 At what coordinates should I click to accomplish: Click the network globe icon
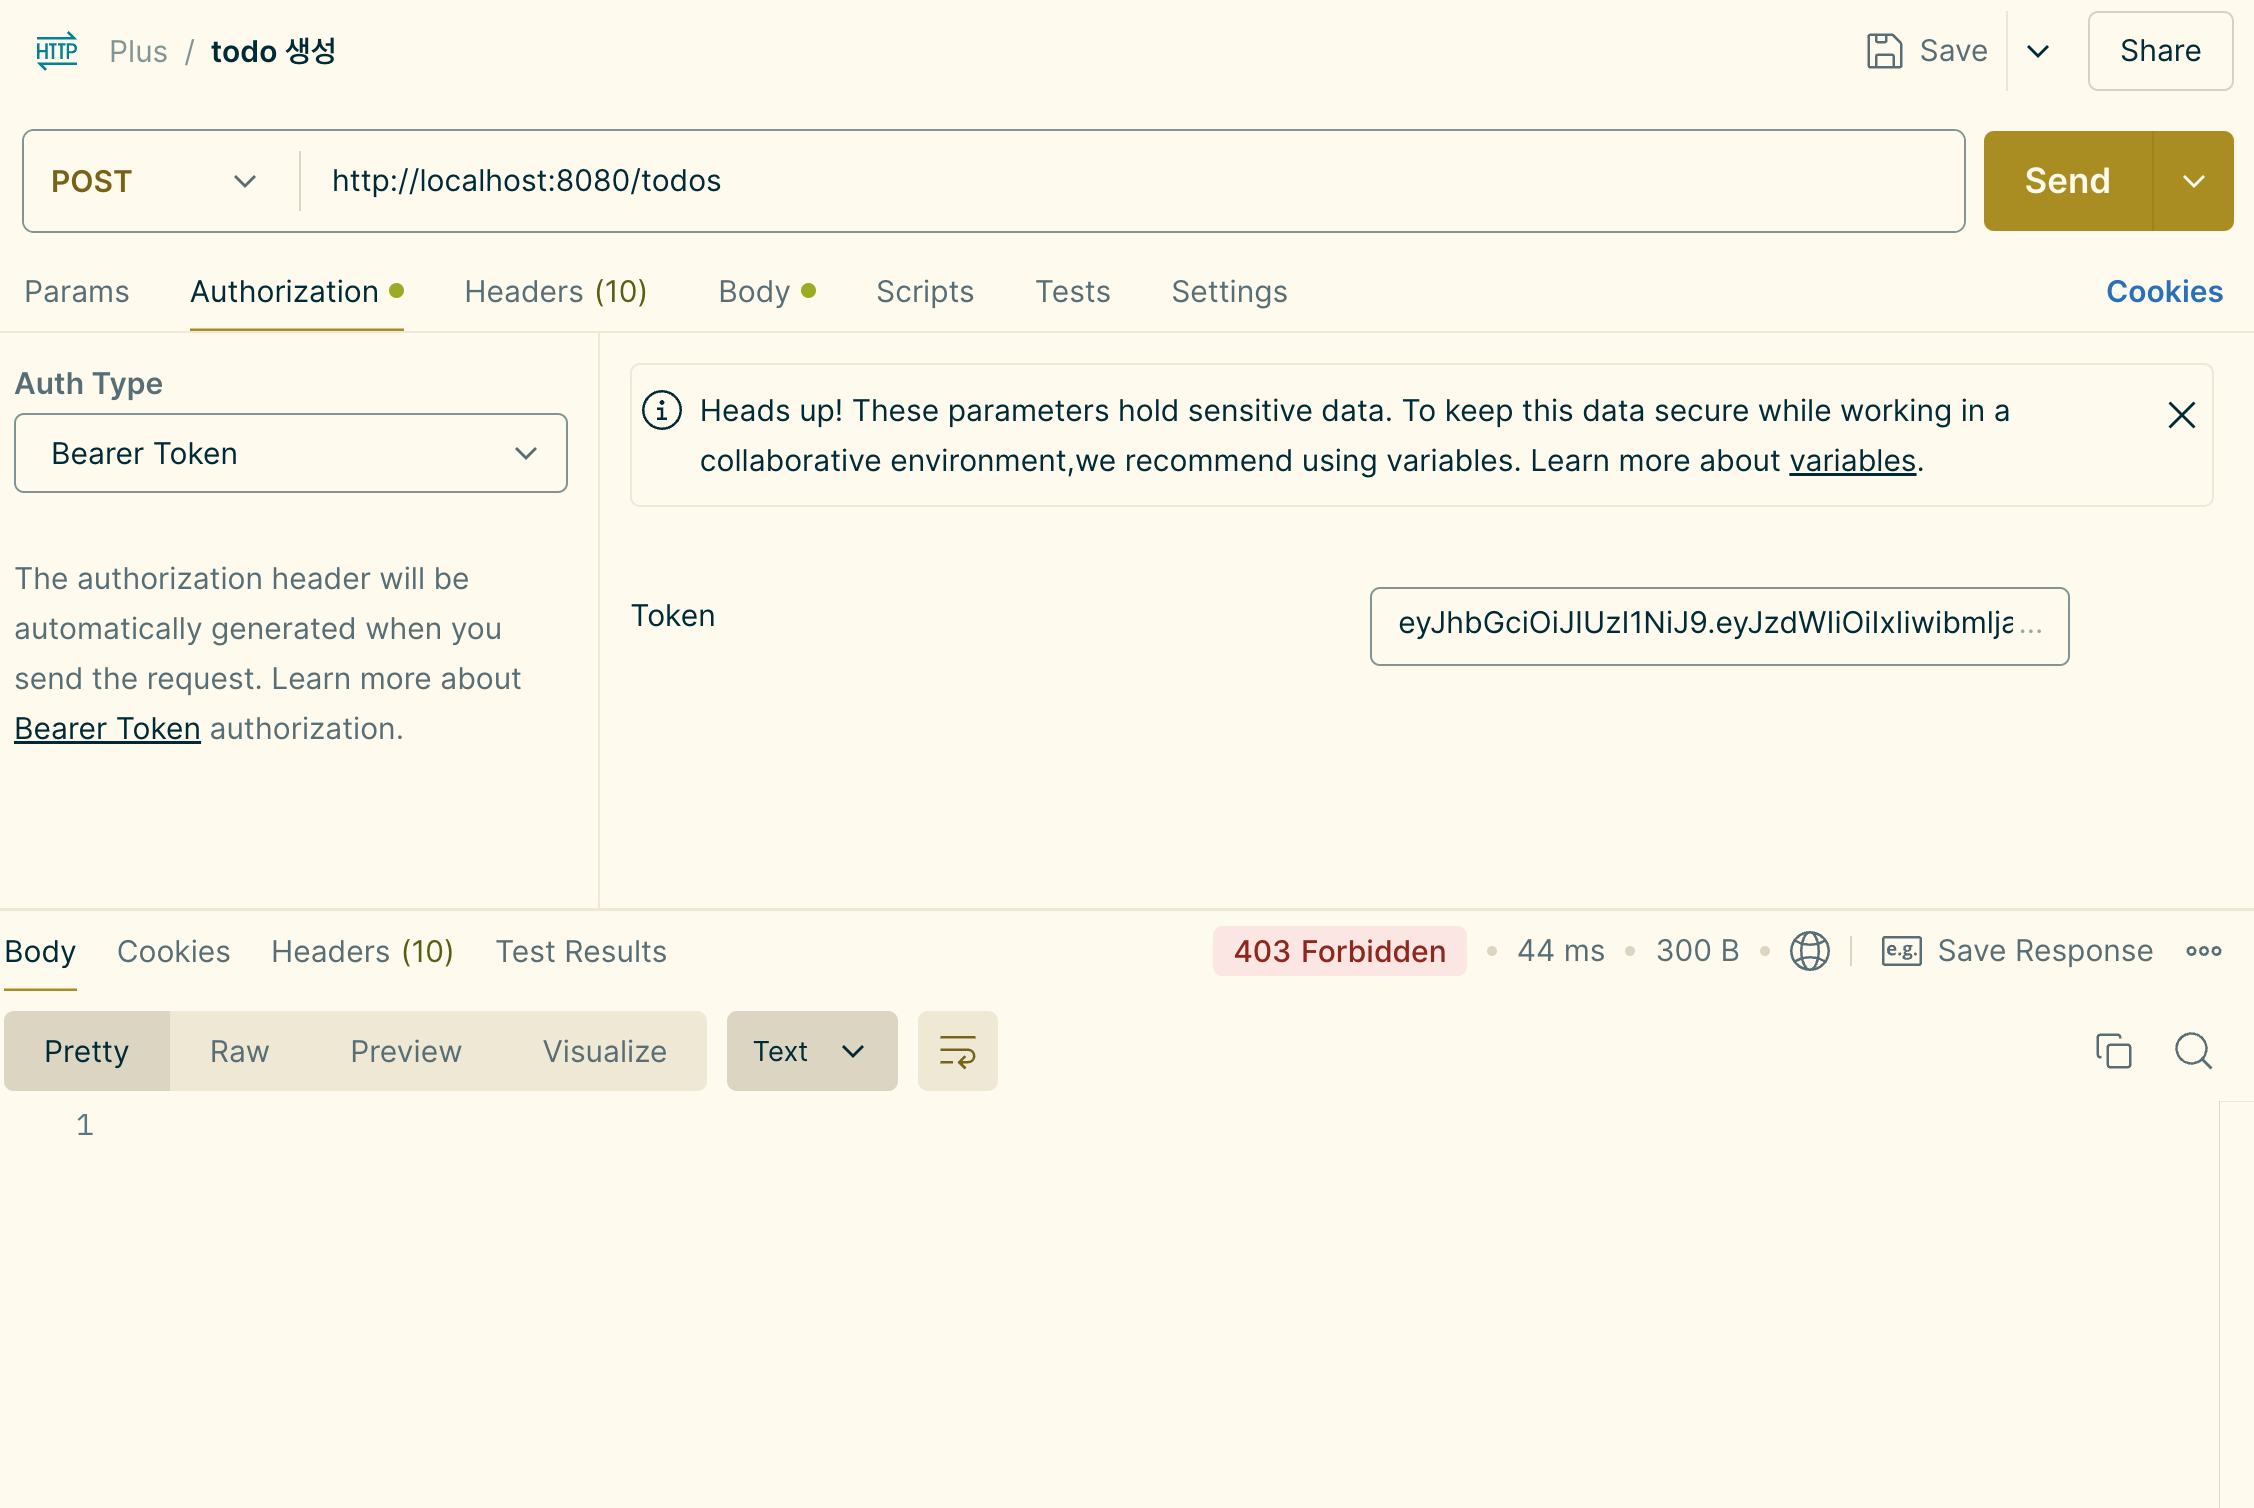1809,951
